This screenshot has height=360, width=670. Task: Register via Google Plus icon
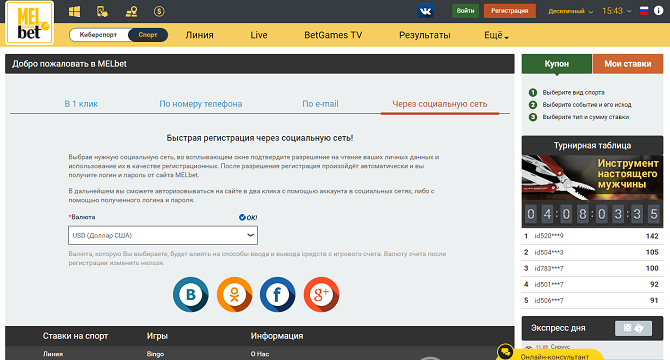[321, 294]
